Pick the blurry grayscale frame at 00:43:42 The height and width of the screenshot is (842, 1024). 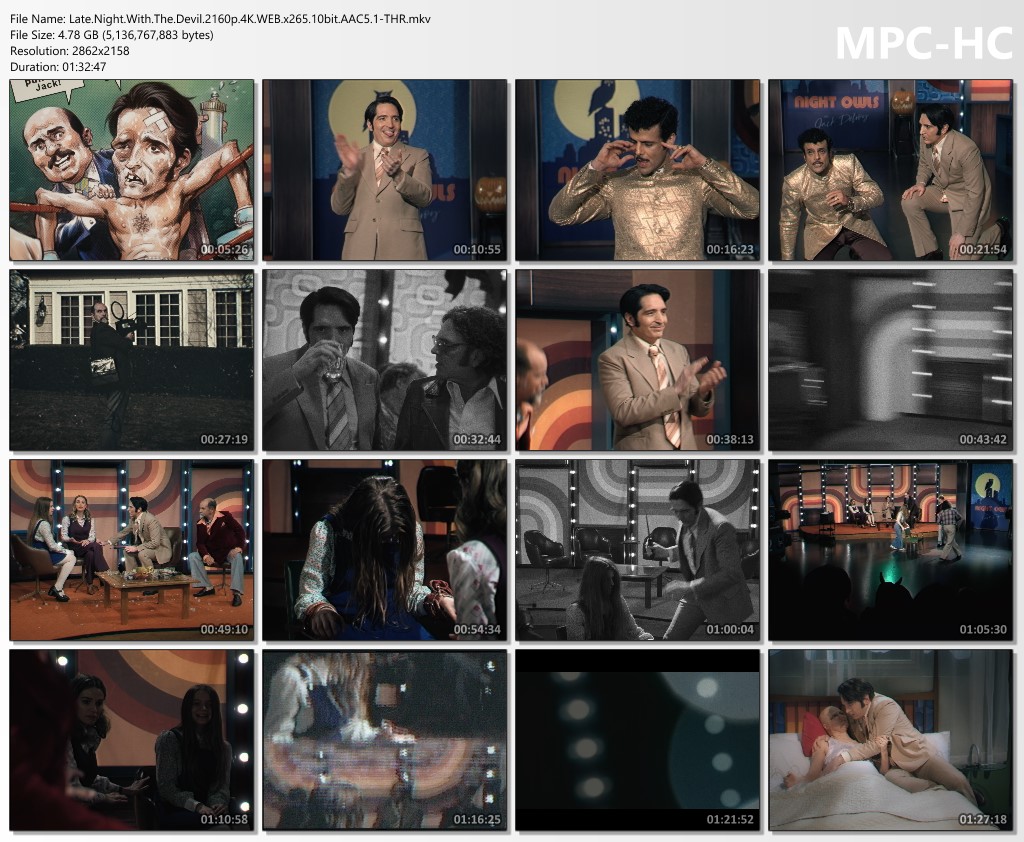pyautogui.click(x=891, y=361)
